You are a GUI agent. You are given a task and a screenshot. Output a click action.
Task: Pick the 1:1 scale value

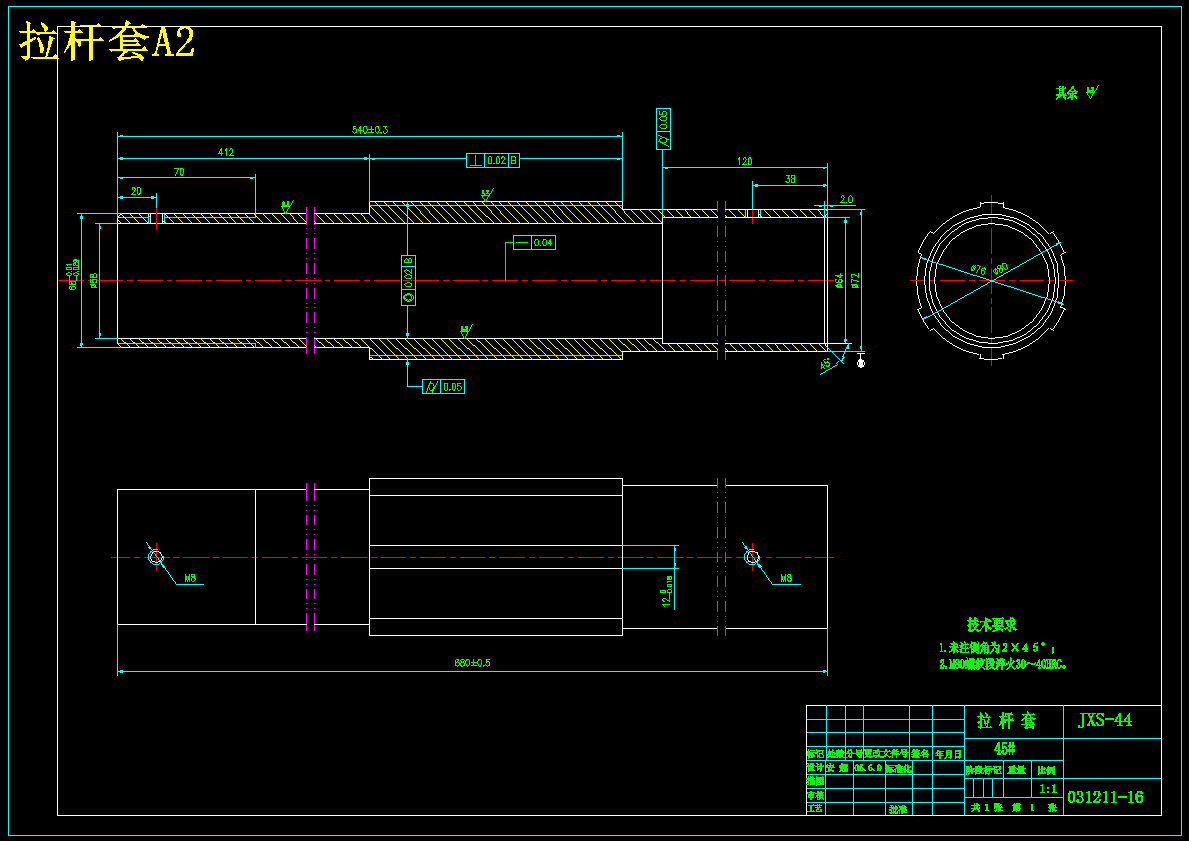tap(1049, 789)
